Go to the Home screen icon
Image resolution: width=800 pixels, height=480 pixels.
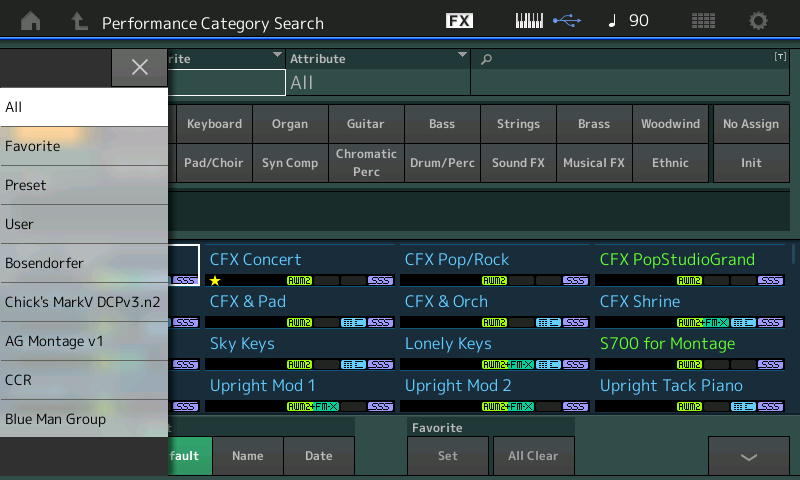pyautogui.click(x=31, y=21)
